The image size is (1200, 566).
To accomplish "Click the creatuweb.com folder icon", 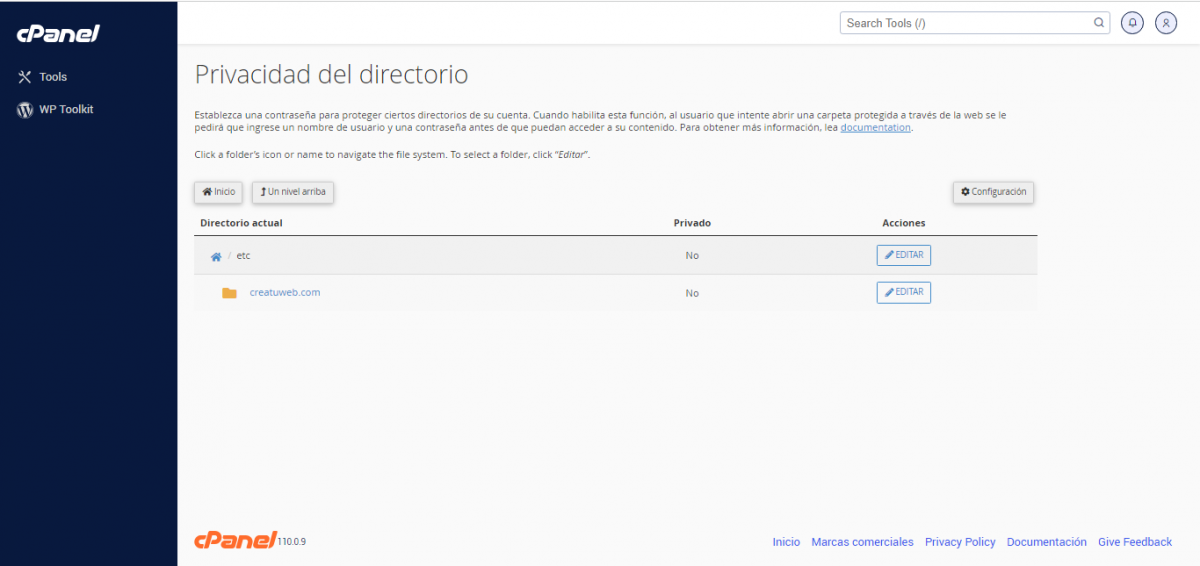I will [x=229, y=293].
